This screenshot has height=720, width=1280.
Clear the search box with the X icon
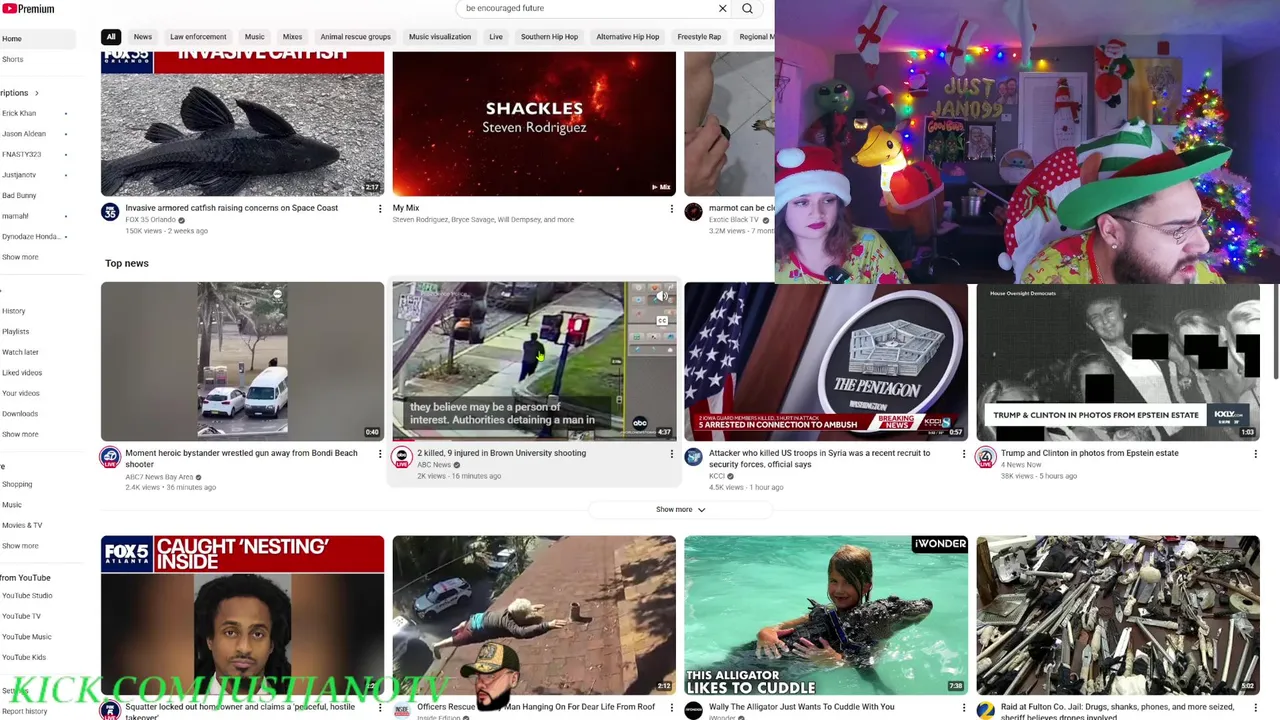(x=722, y=9)
